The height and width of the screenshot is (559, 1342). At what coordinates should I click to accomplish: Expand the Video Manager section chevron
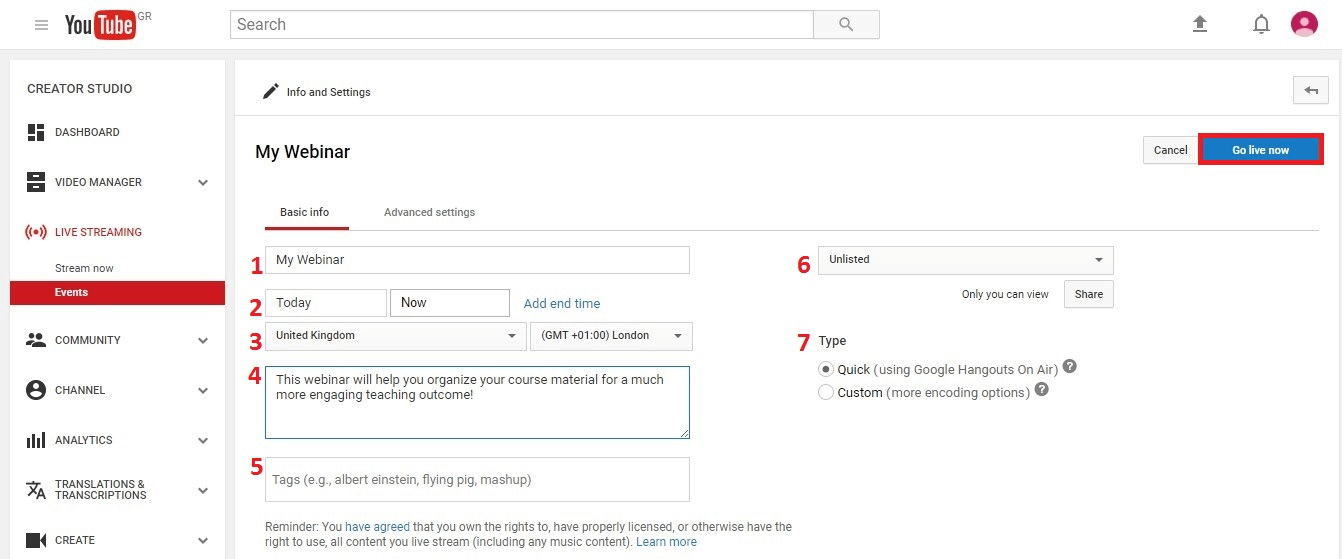pos(203,183)
